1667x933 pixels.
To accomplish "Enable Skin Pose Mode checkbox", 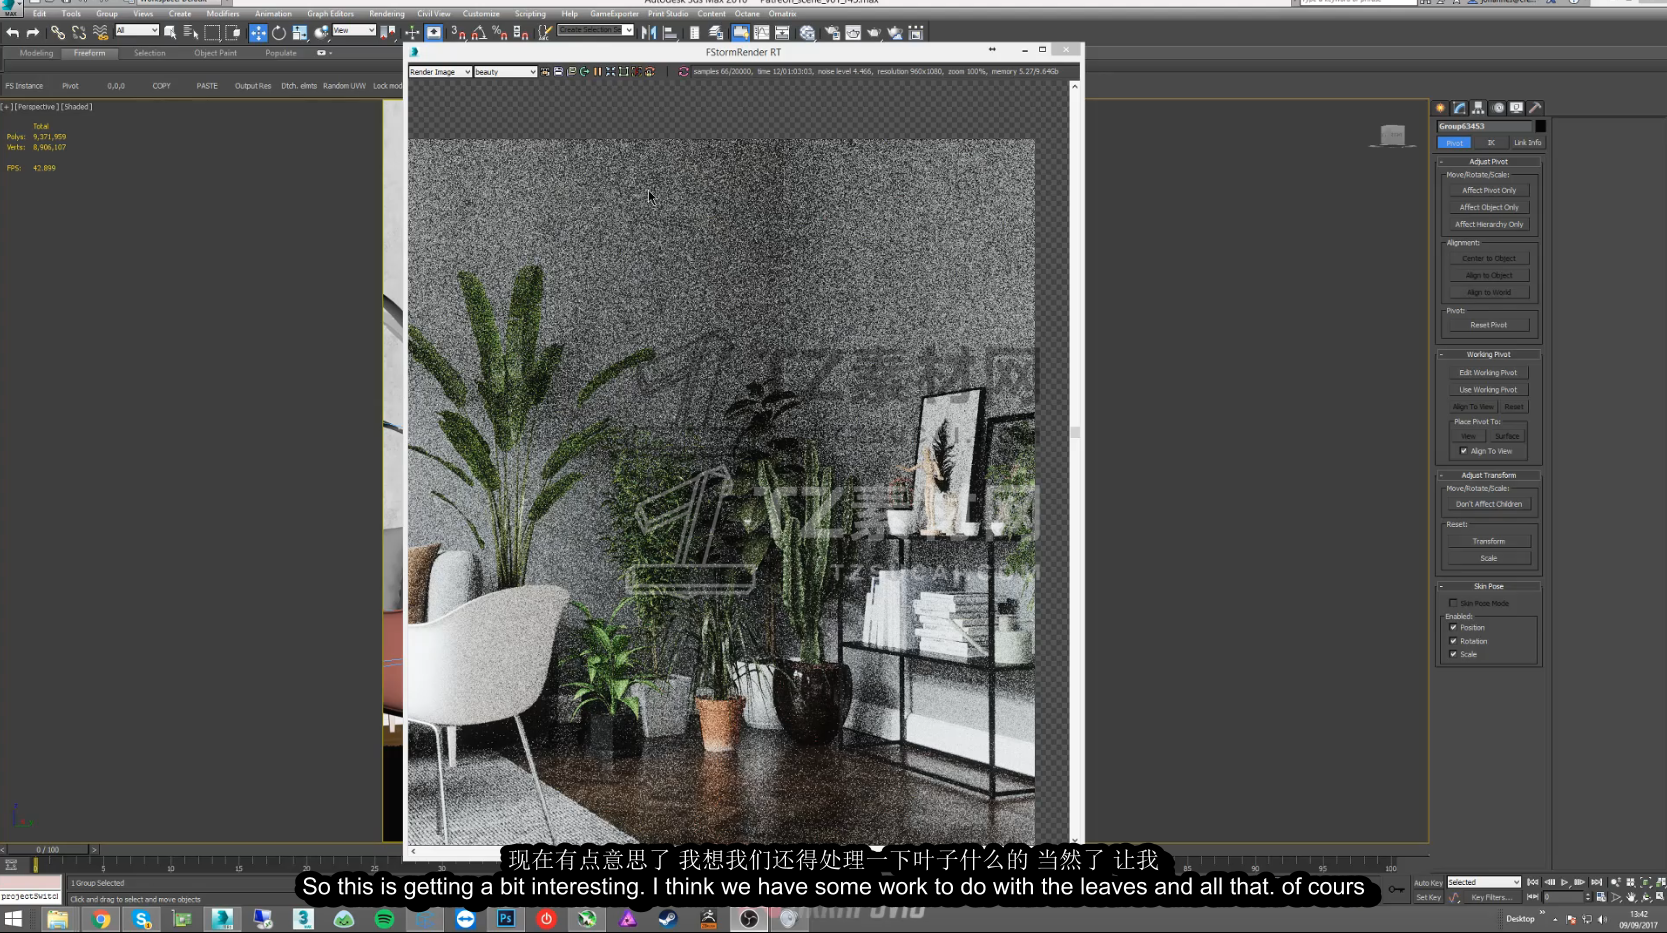I will (1453, 603).
